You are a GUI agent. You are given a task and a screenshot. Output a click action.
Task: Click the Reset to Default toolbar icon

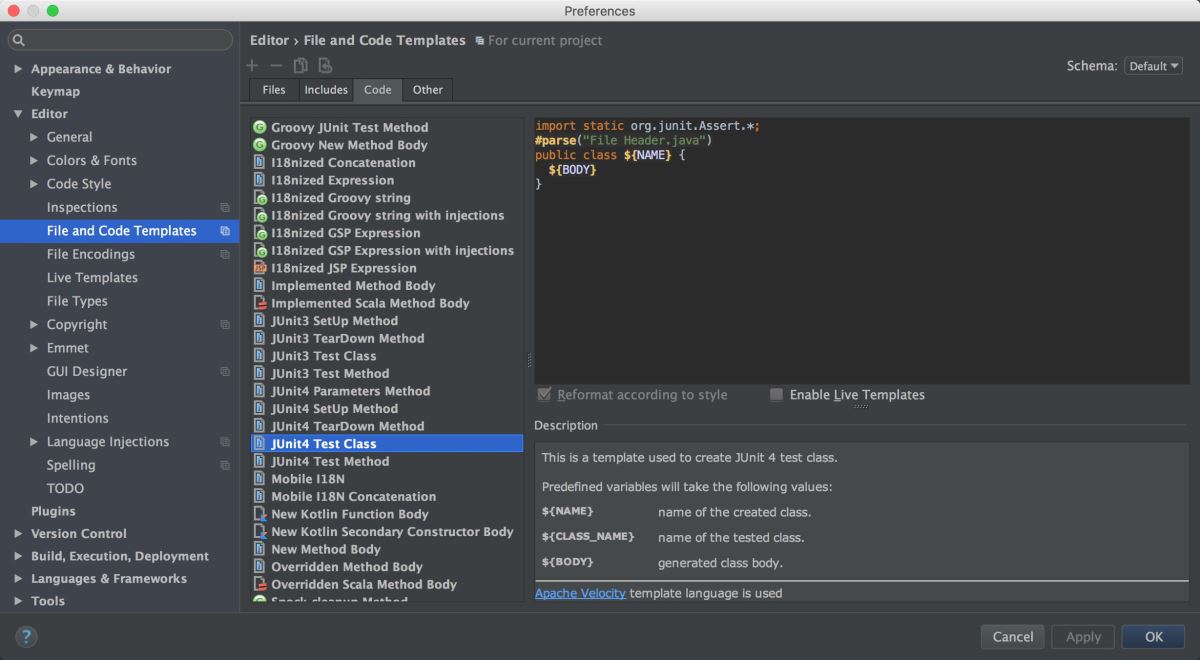[325, 66]
